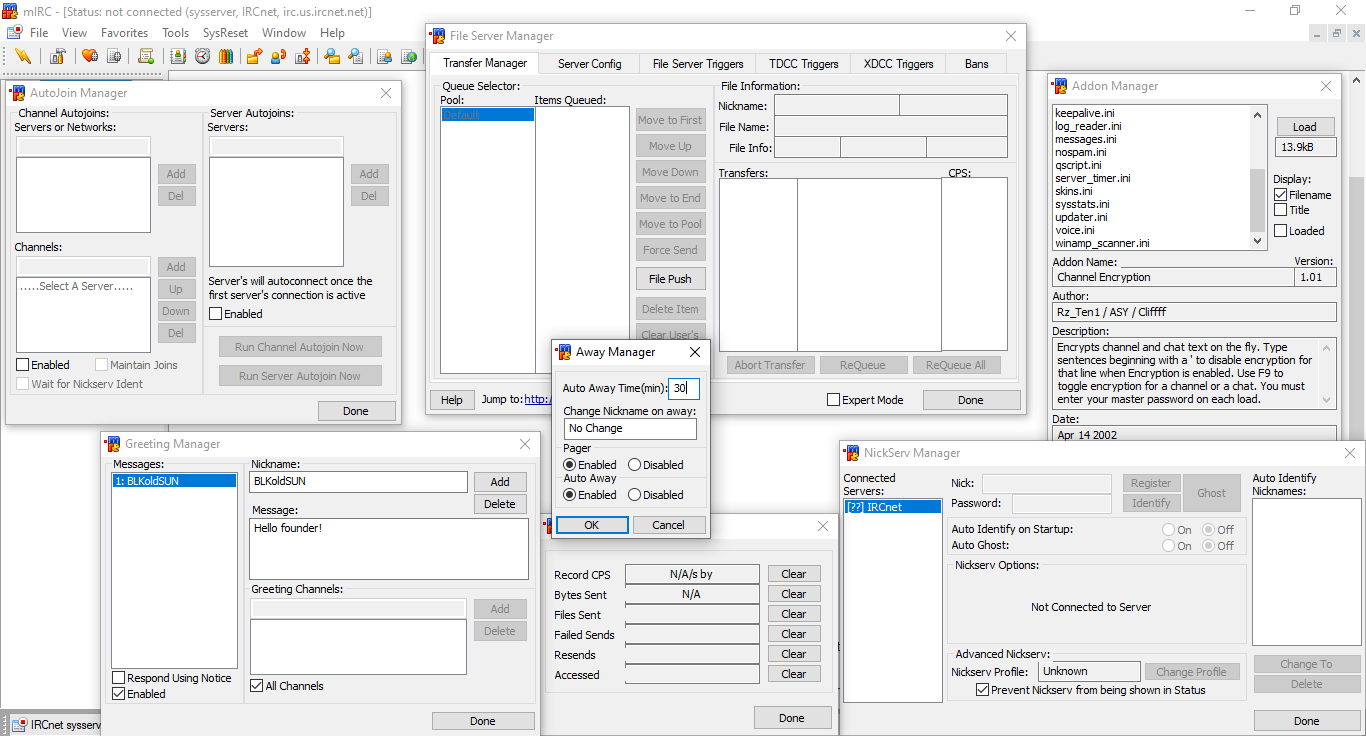This screenshot has width=1366, height=736.
Task: Select Default pool in Queue Selector
Action: (x=488, y=115)
